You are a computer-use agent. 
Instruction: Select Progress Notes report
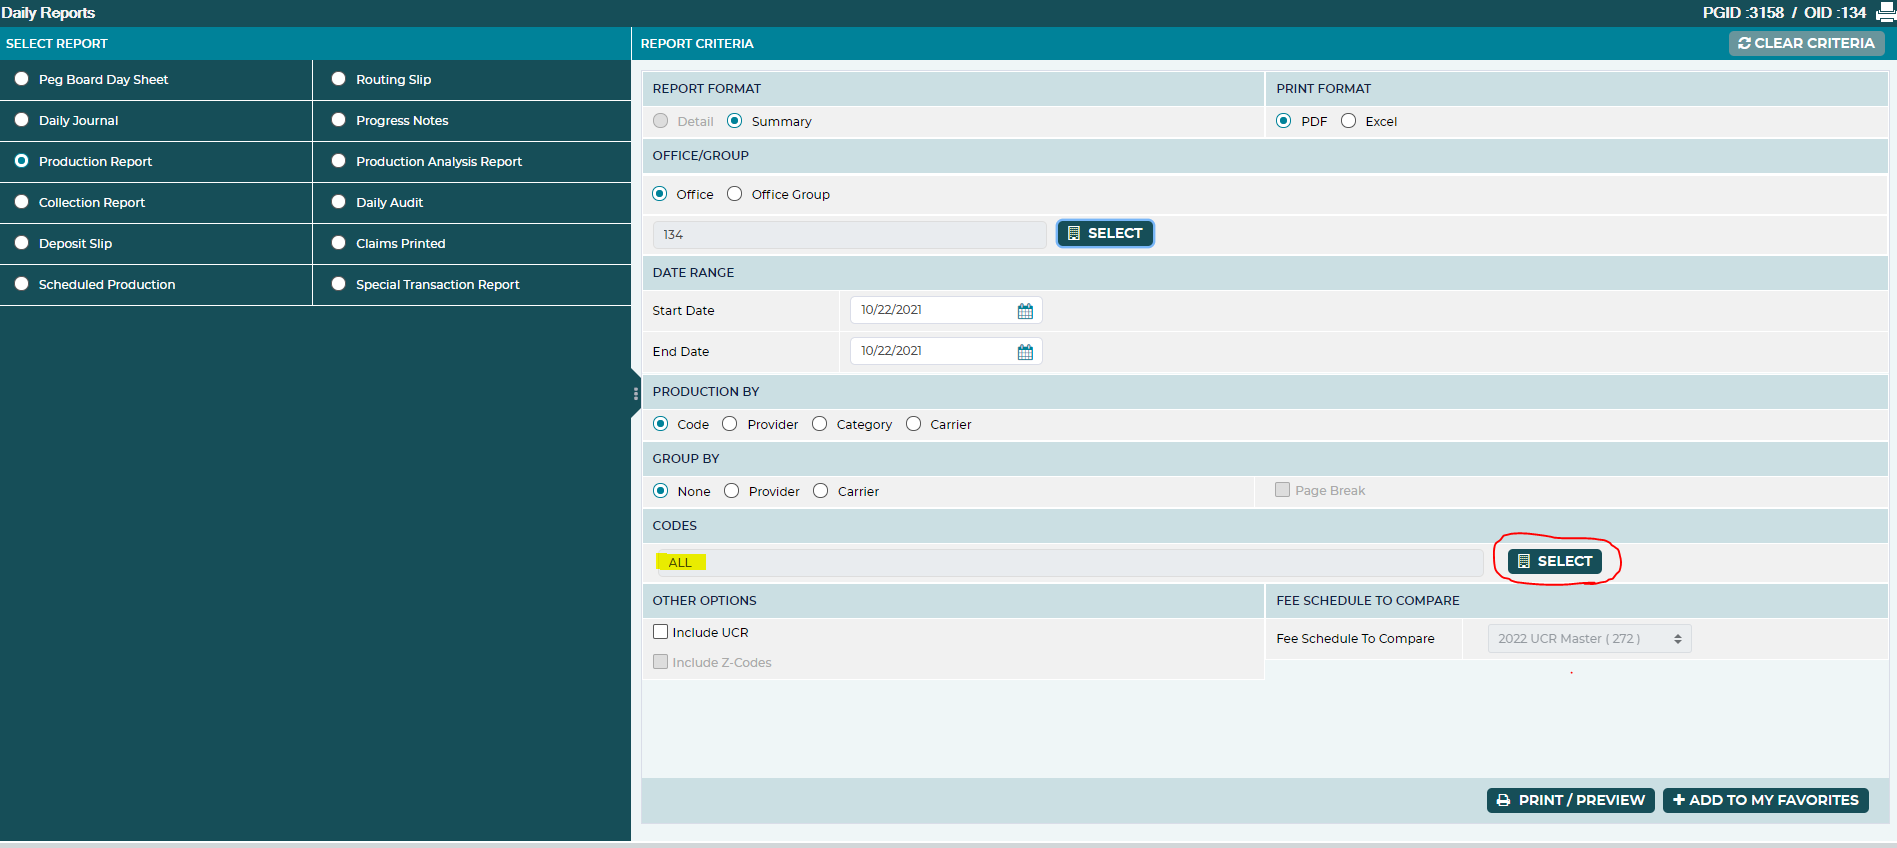[338, 120]
